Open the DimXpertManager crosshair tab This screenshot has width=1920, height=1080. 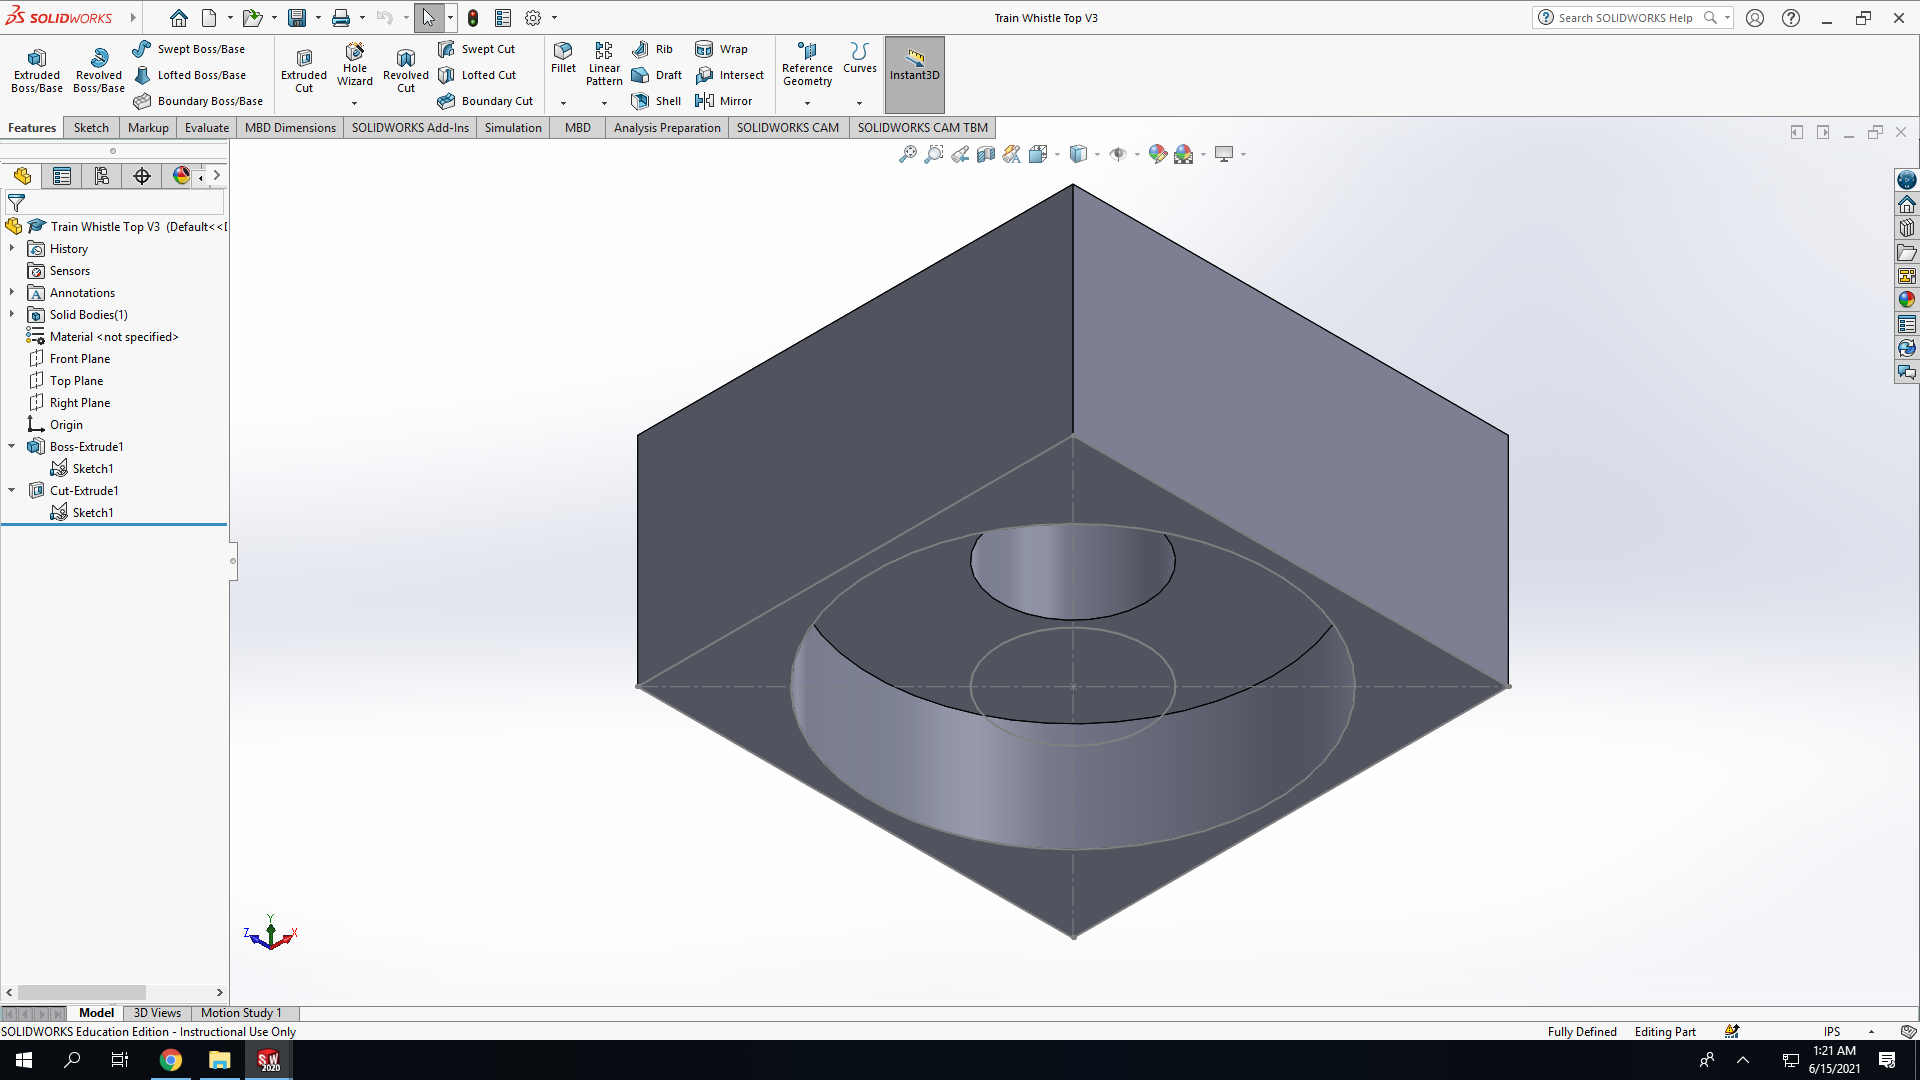click(142, 176)
